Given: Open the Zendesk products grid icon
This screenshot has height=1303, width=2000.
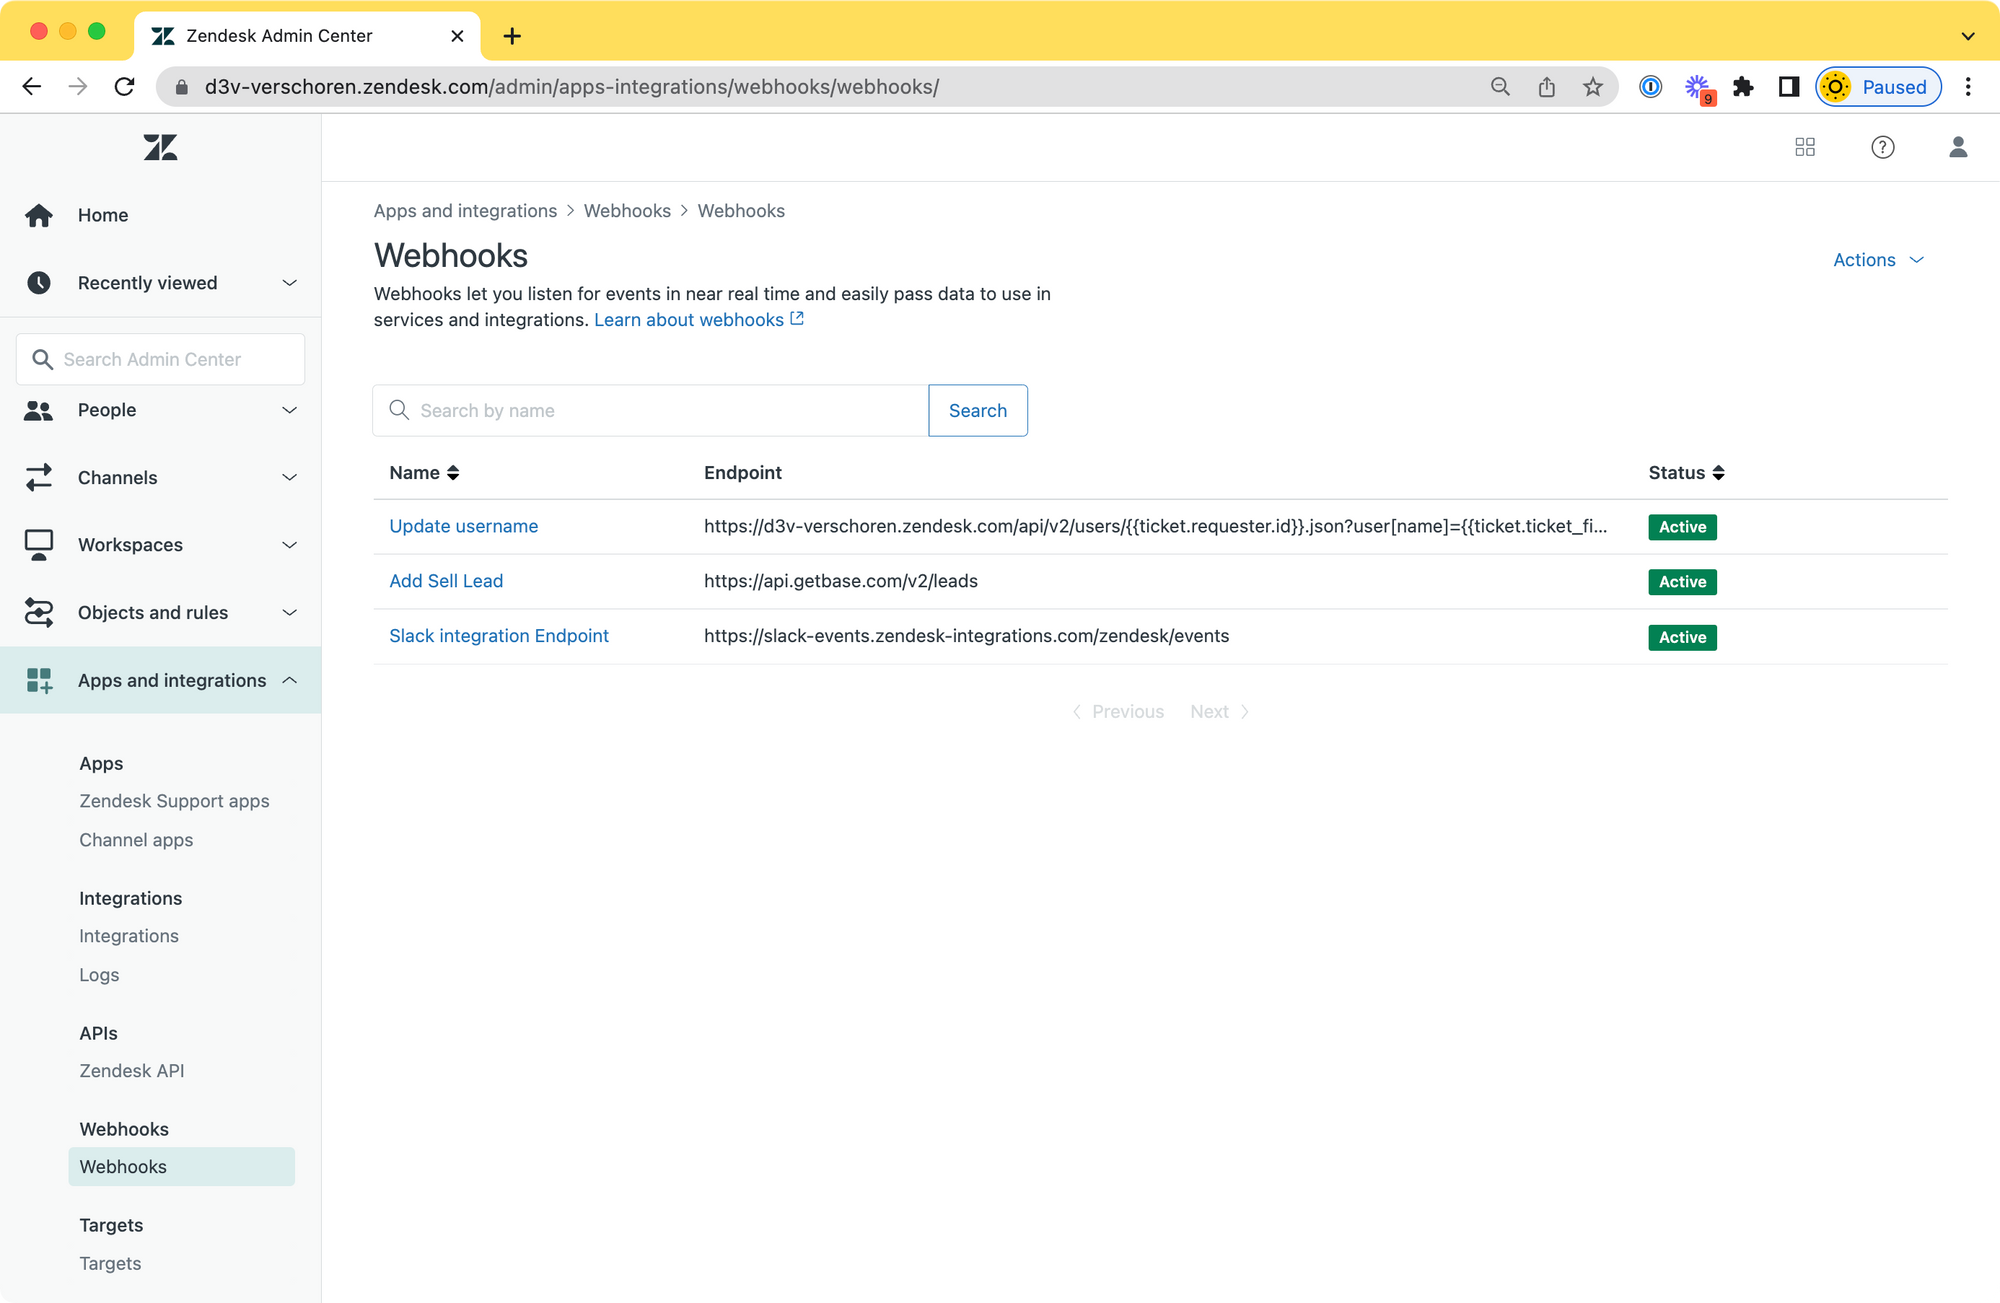Looking at the screenshot, I should (x=1805, y=147).
